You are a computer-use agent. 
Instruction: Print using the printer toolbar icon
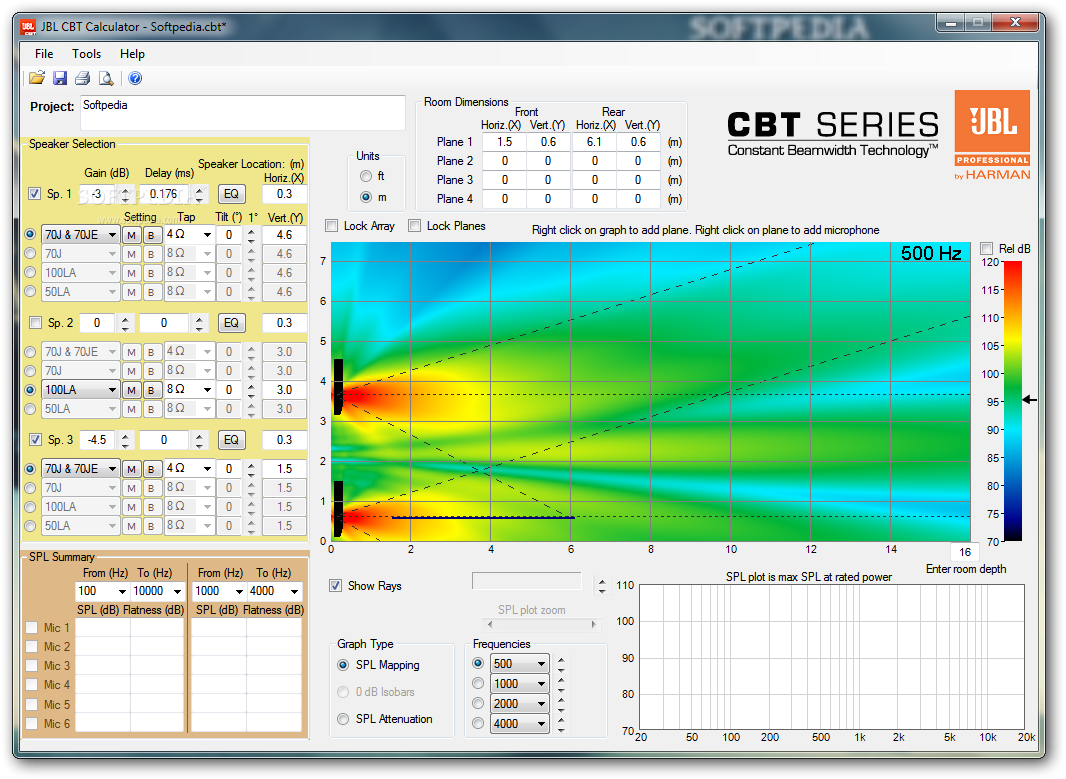pos(82,78)
